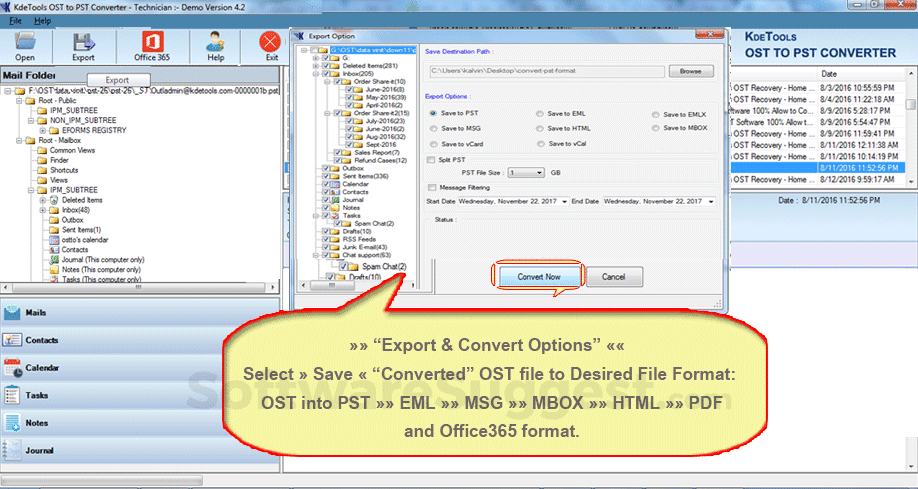Click the Calendar icon in Export Option tree

[335, 184]
